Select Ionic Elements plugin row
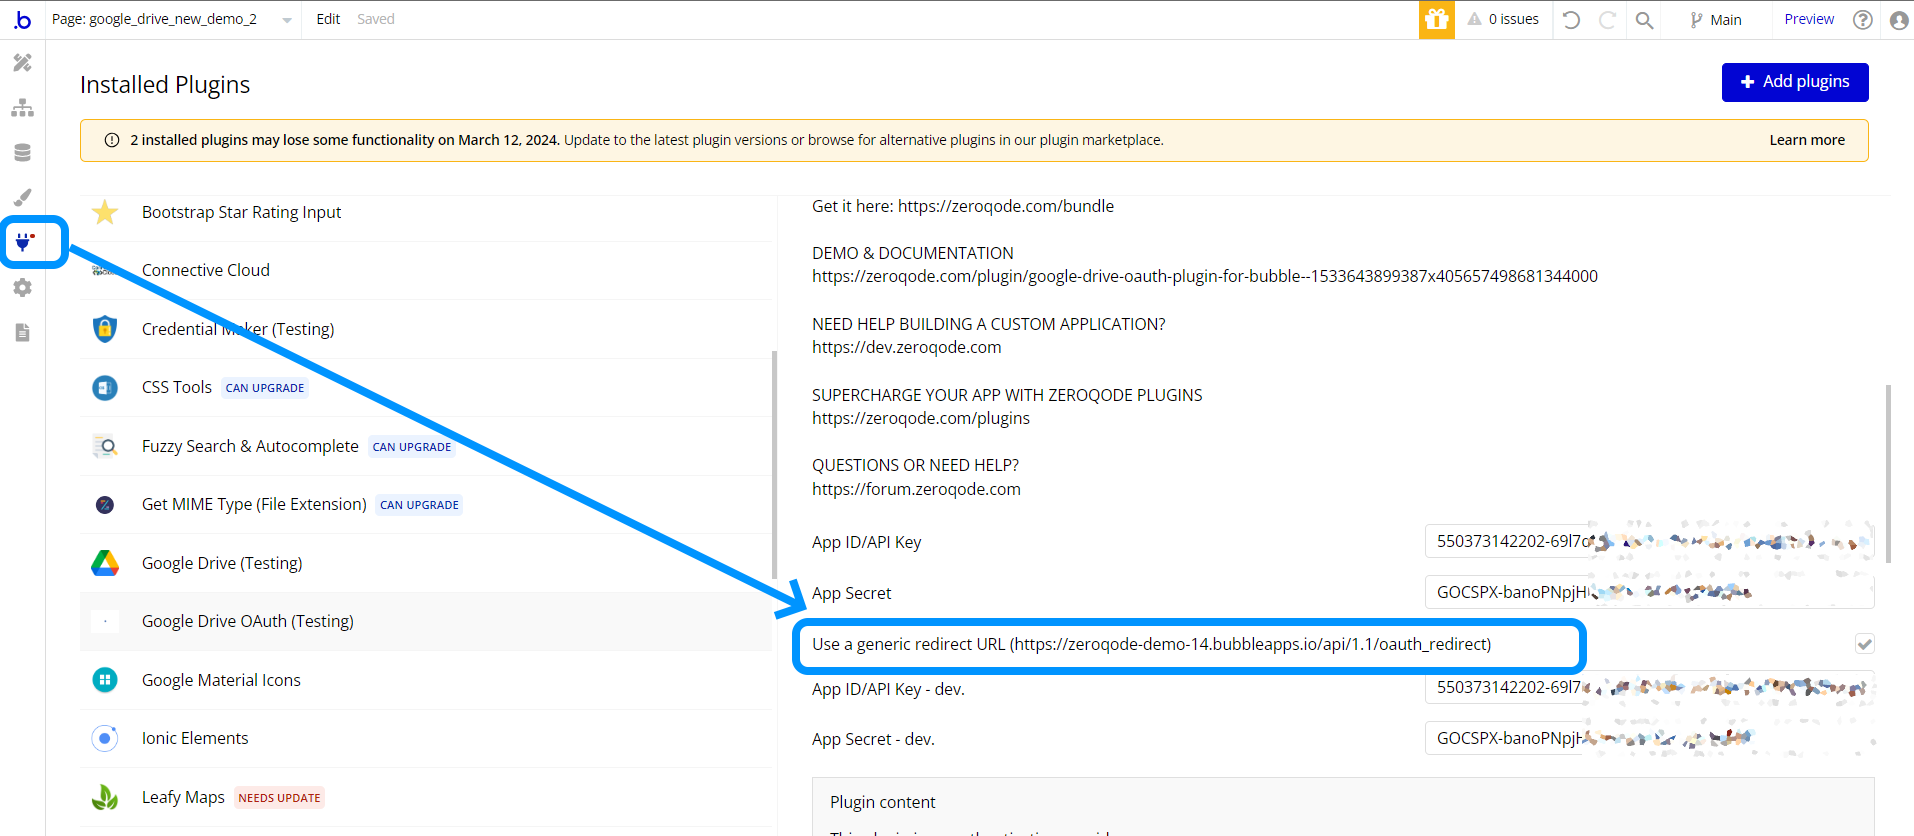Viewport: 1914px width, 836px height. click(426, 738)
